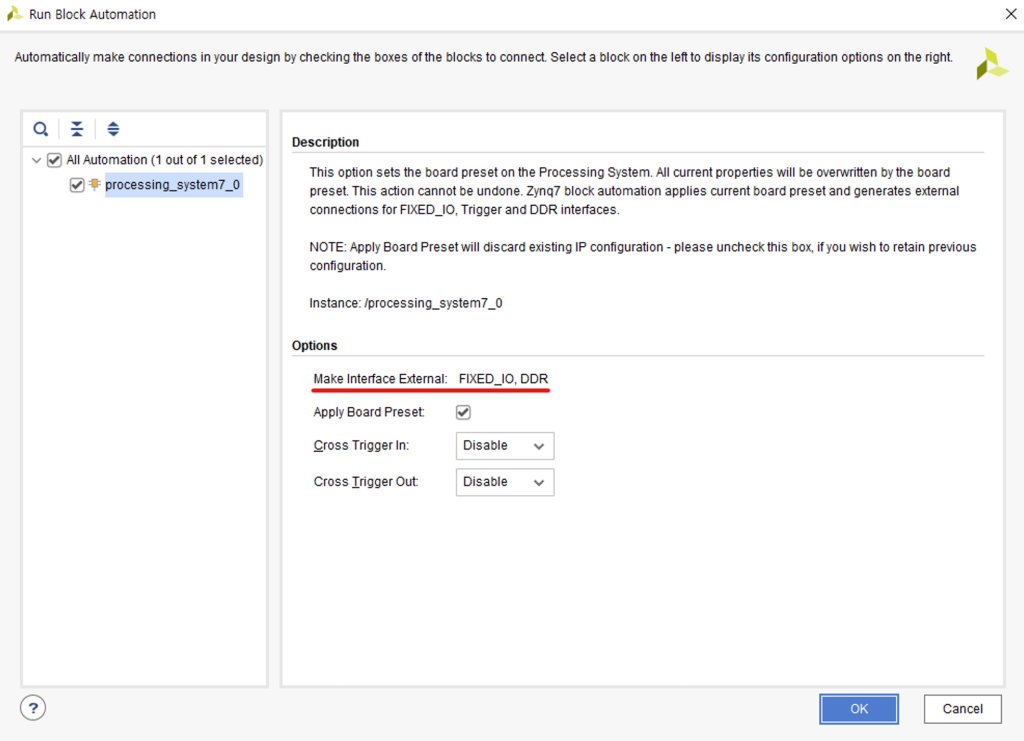Click the search icon in tree toolbar
The image size is (1024, 741).
[40, 129]
